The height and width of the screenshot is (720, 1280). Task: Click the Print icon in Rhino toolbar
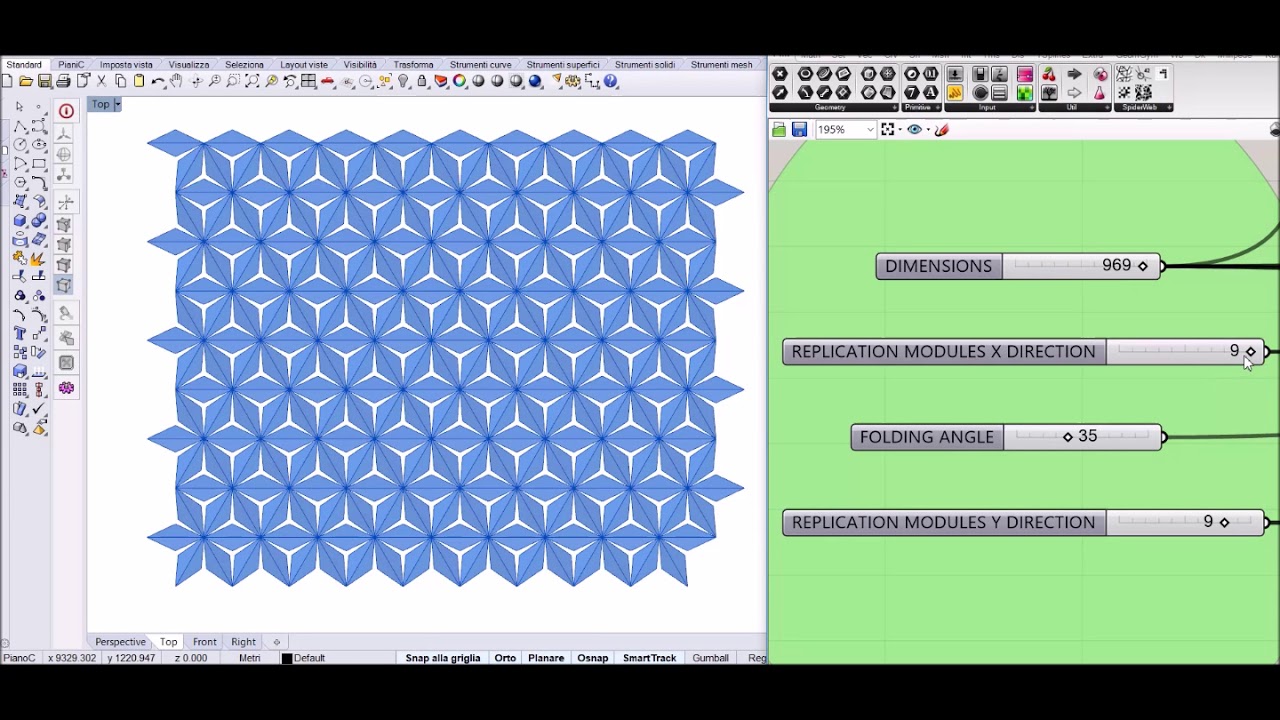pyautogui.click(x=63, y=81)
